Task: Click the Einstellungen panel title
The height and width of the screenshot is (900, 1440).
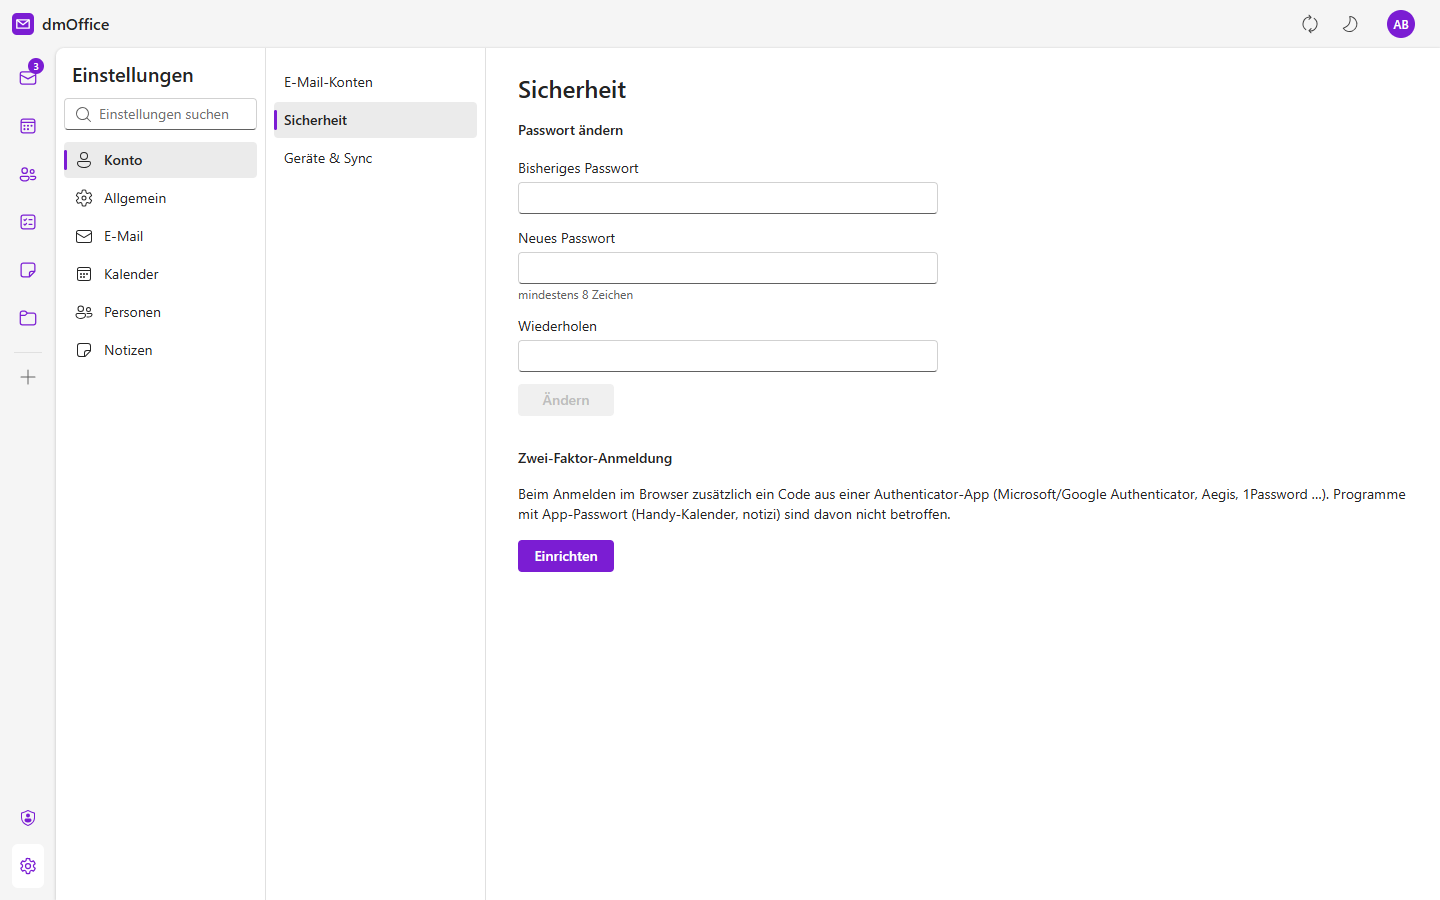Action: click(x=133, y=75)
